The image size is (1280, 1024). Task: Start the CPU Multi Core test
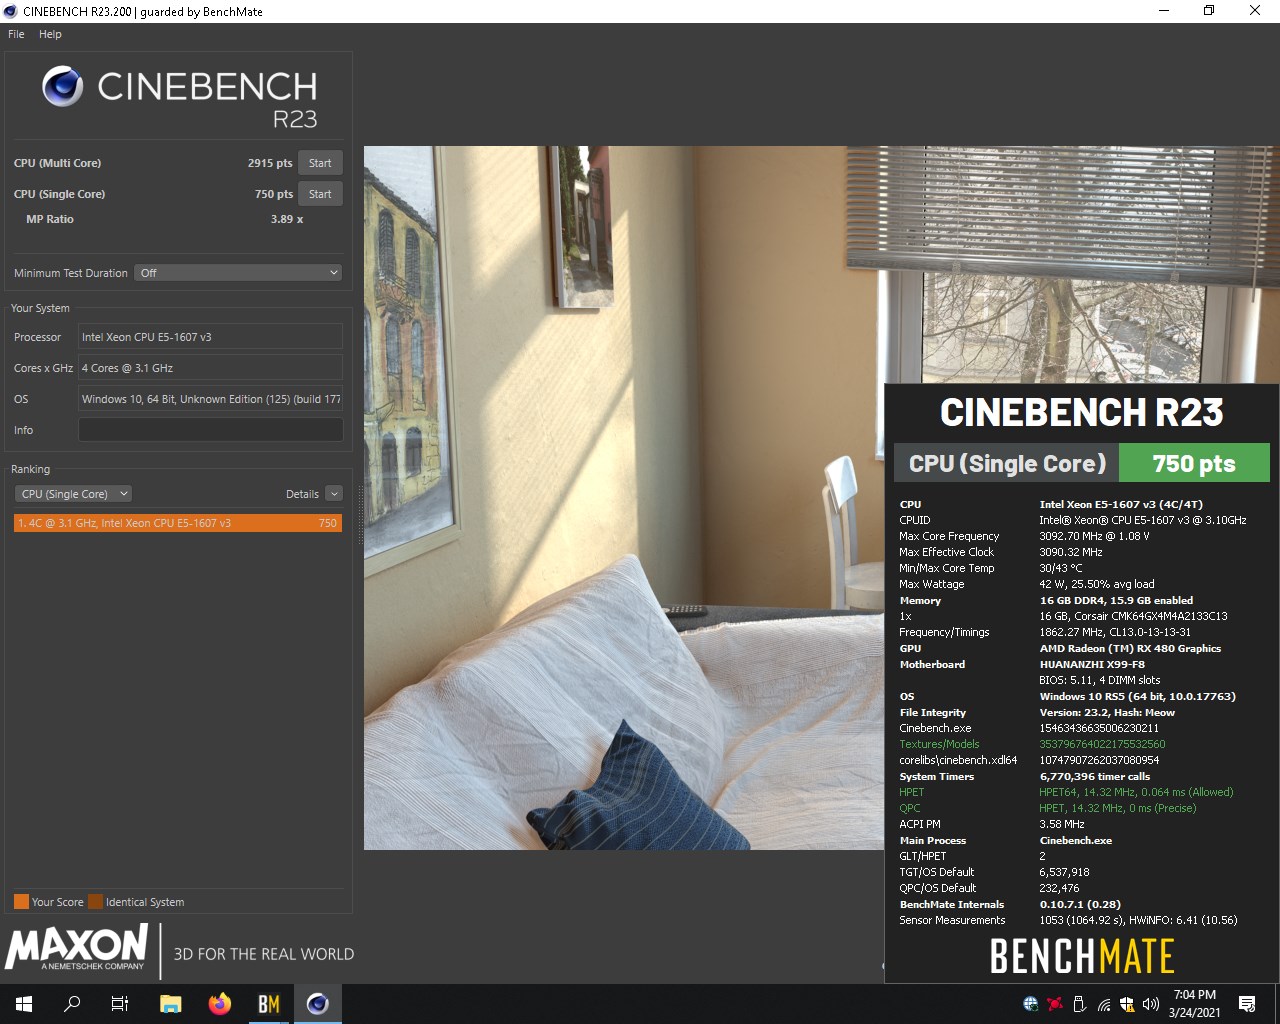point(320,163)
